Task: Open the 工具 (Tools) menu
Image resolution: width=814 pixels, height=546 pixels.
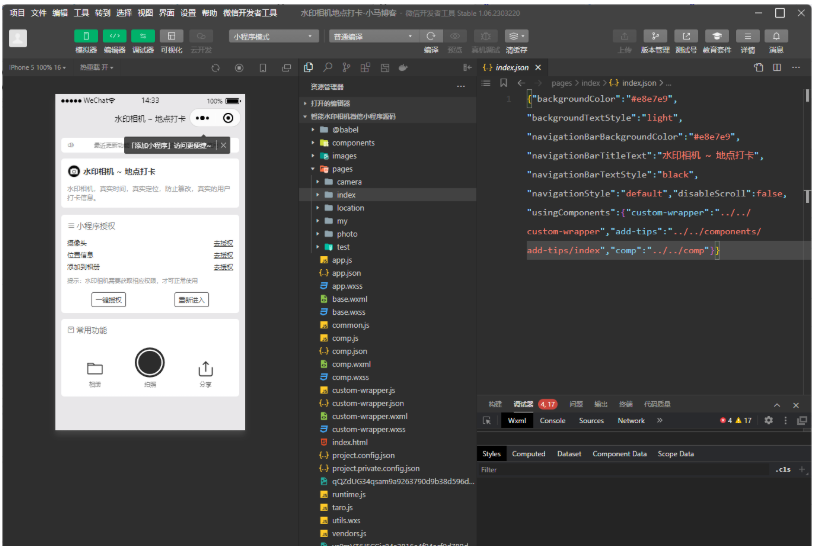Action: point(81,13)
